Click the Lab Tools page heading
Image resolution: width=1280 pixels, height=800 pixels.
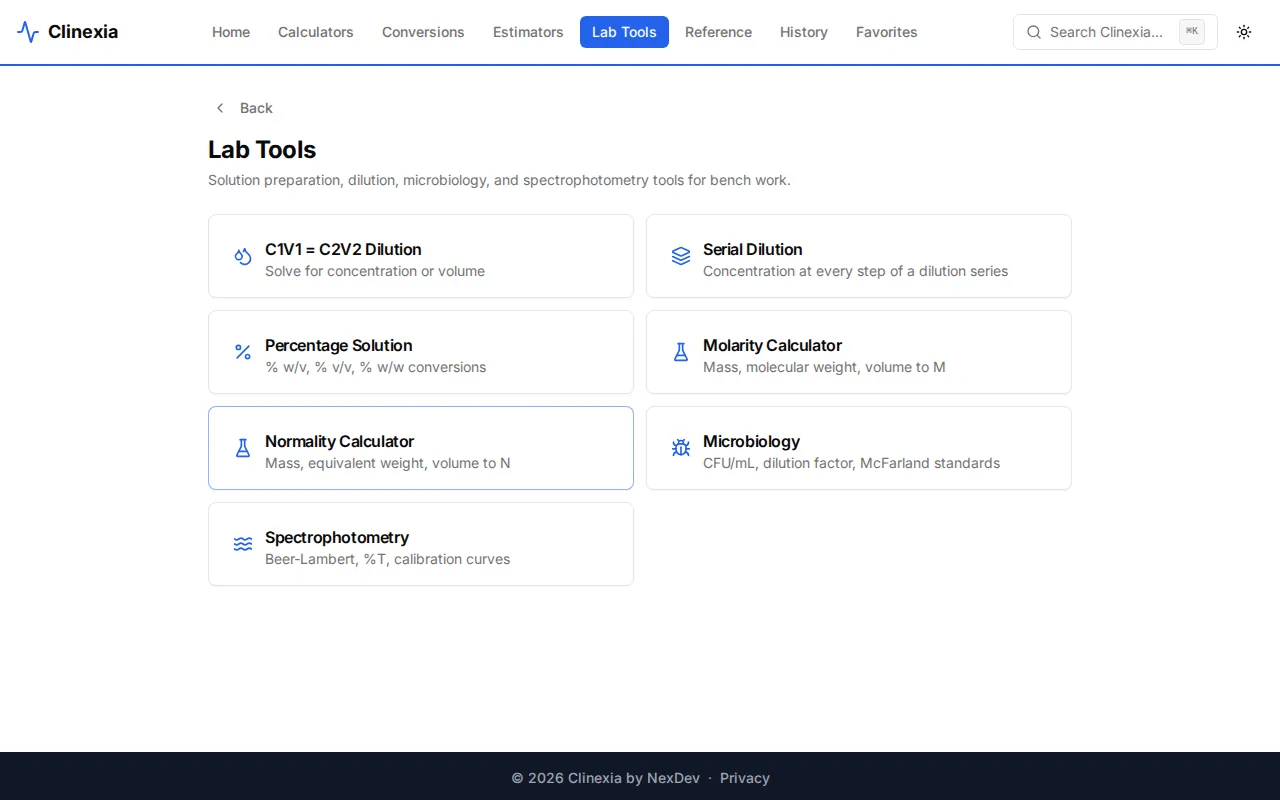[x=262, y=150]
